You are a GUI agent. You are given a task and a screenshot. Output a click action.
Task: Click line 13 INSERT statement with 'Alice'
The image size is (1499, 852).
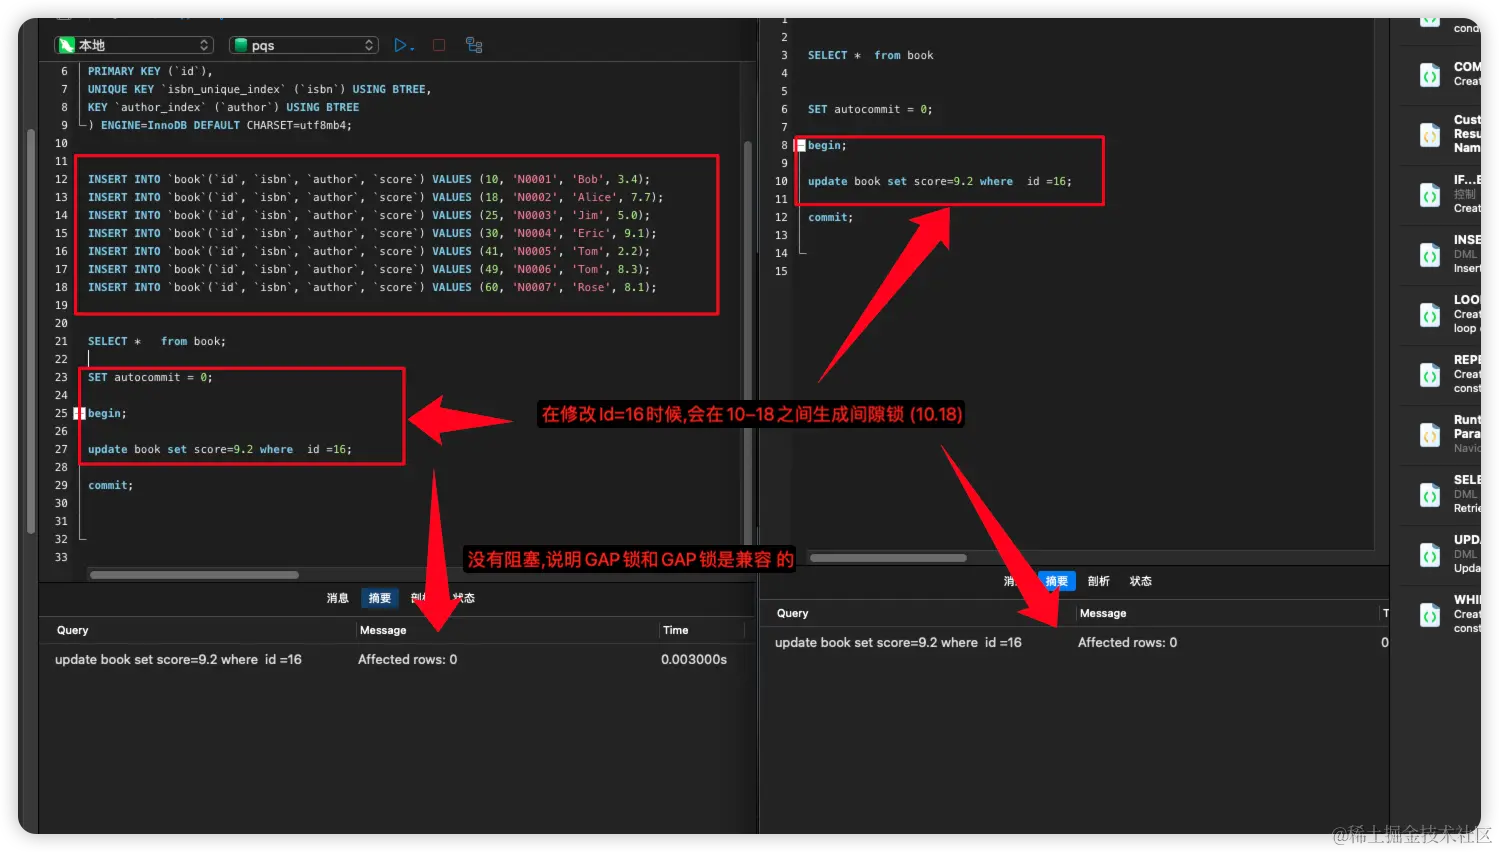coord(375,197)
